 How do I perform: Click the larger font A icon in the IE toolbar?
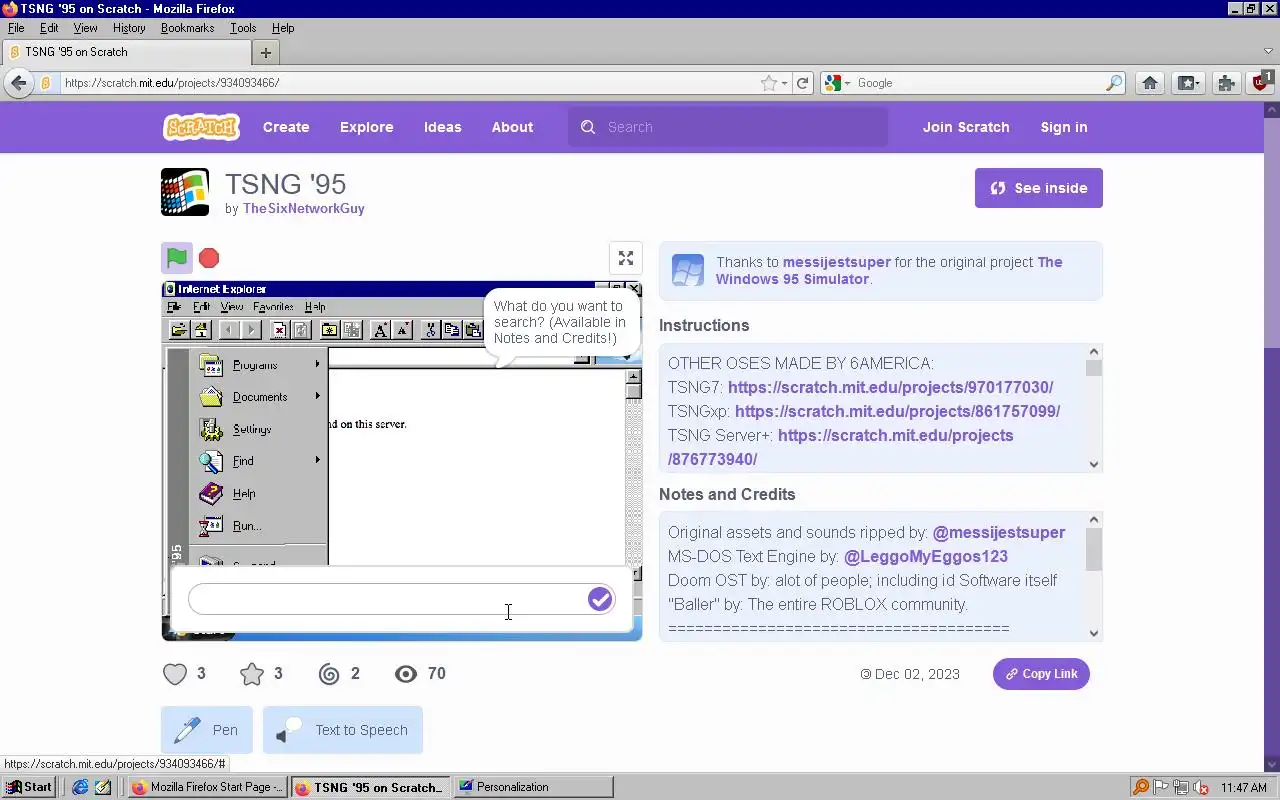tap(380, 330)
